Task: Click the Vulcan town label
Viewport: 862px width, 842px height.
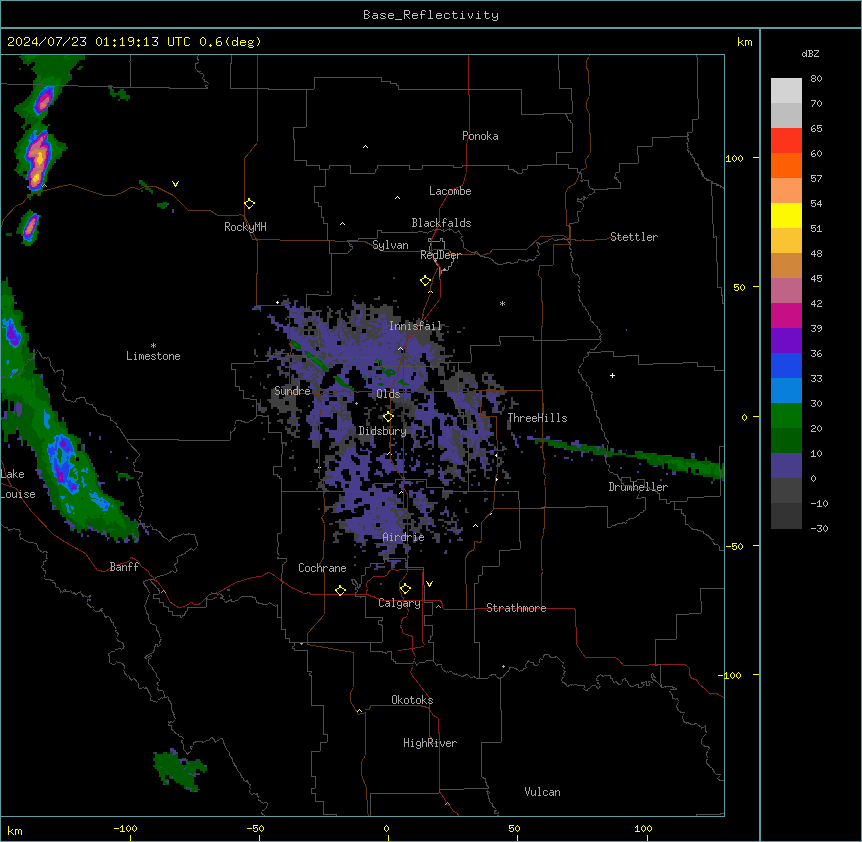Action: [543, 792]
